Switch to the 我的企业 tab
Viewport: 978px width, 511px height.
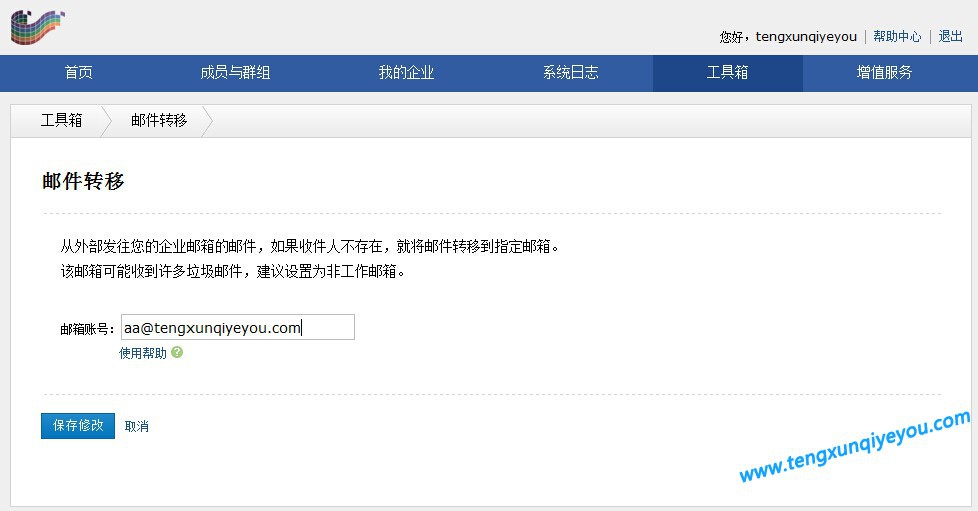406,72
